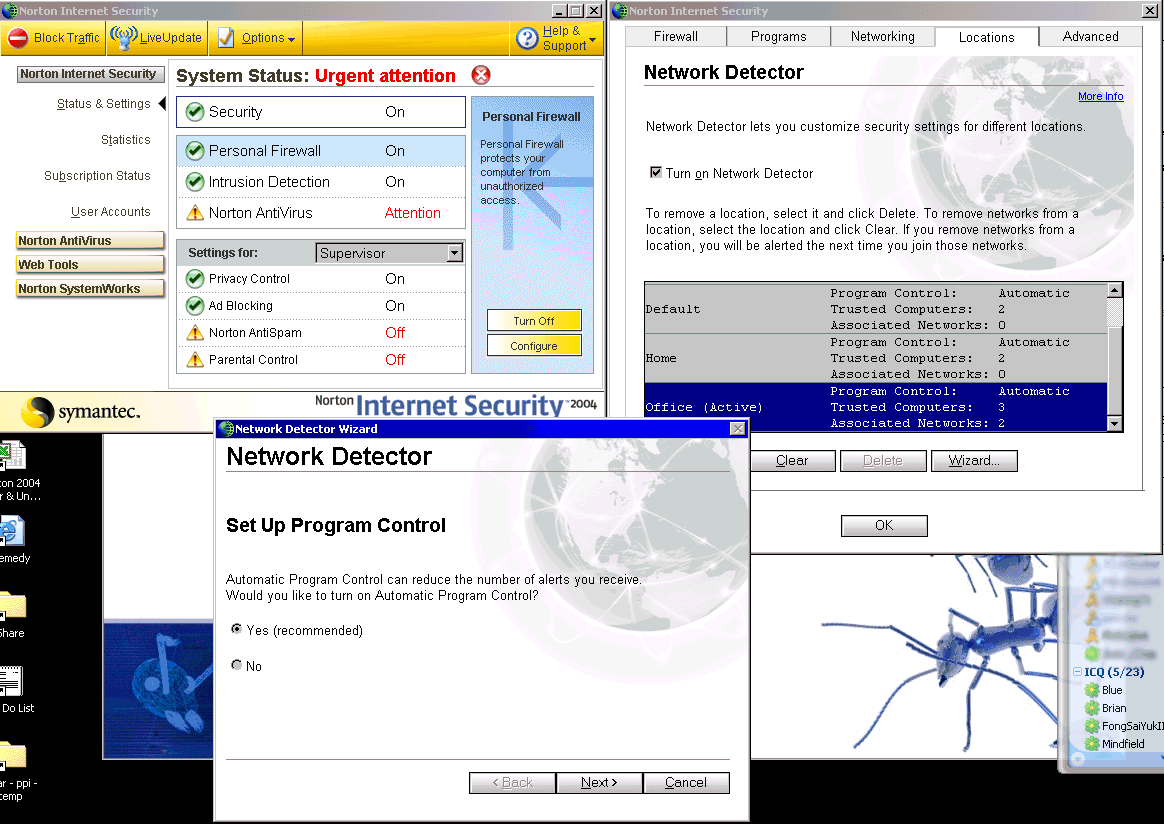Image resolution: width=1164 pixels, height=824 pixels.
Task: Go to the Advanced tab
Action: [x=1091, y=36]
